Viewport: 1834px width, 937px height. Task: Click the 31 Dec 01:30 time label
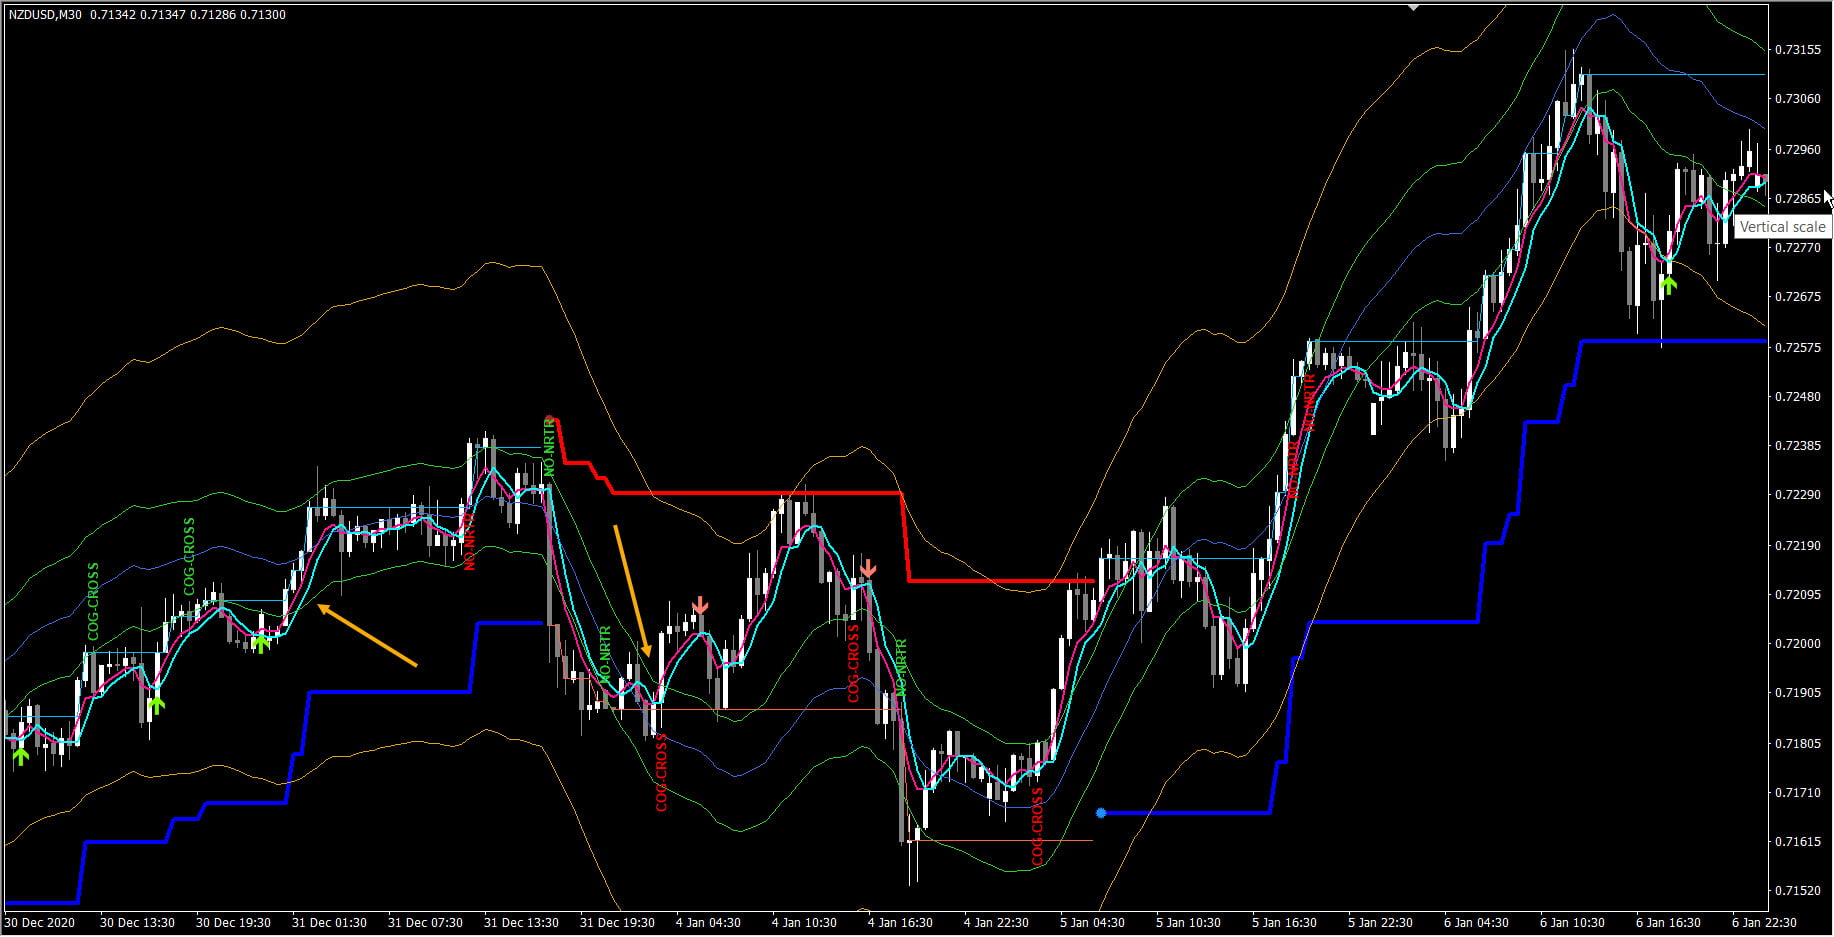[329, 923]
